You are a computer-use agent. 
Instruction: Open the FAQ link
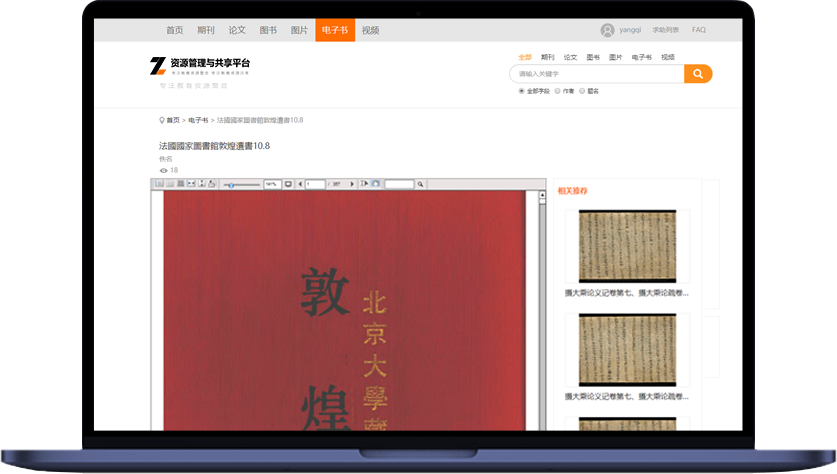point(699,30)
